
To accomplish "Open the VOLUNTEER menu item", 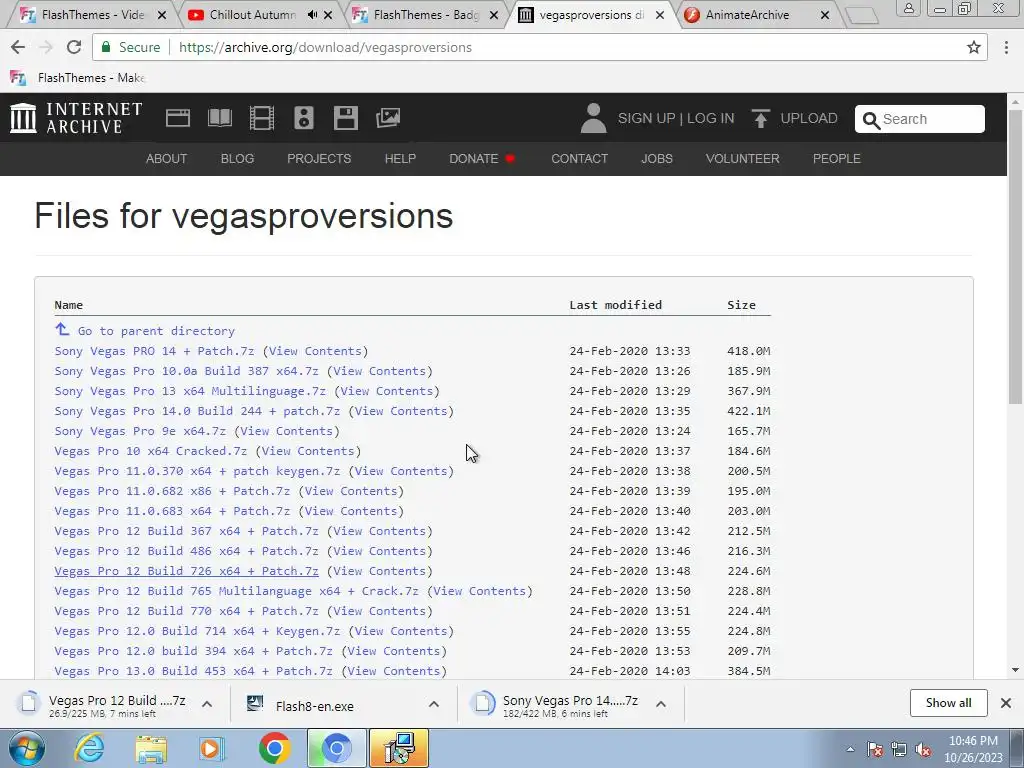I will pyautogui.click(x=743, y=159).
